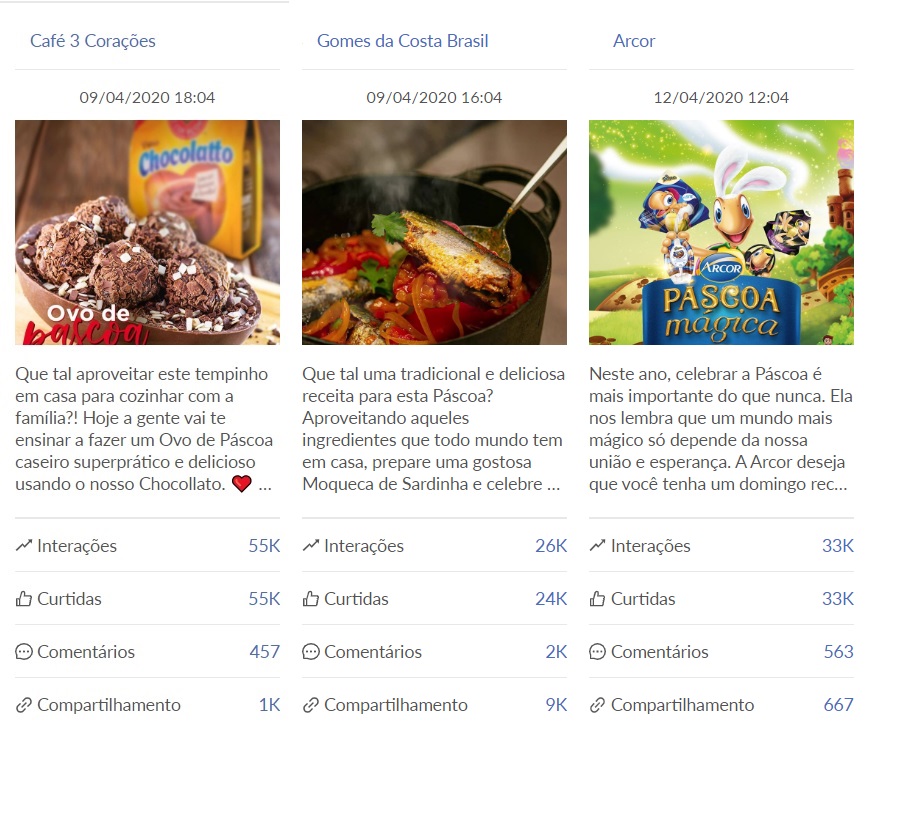Viewport: 915px width, 814px height.
Task: Click the Compartilhamento link icon for Gomes da Costa
Action: (311, 705)
